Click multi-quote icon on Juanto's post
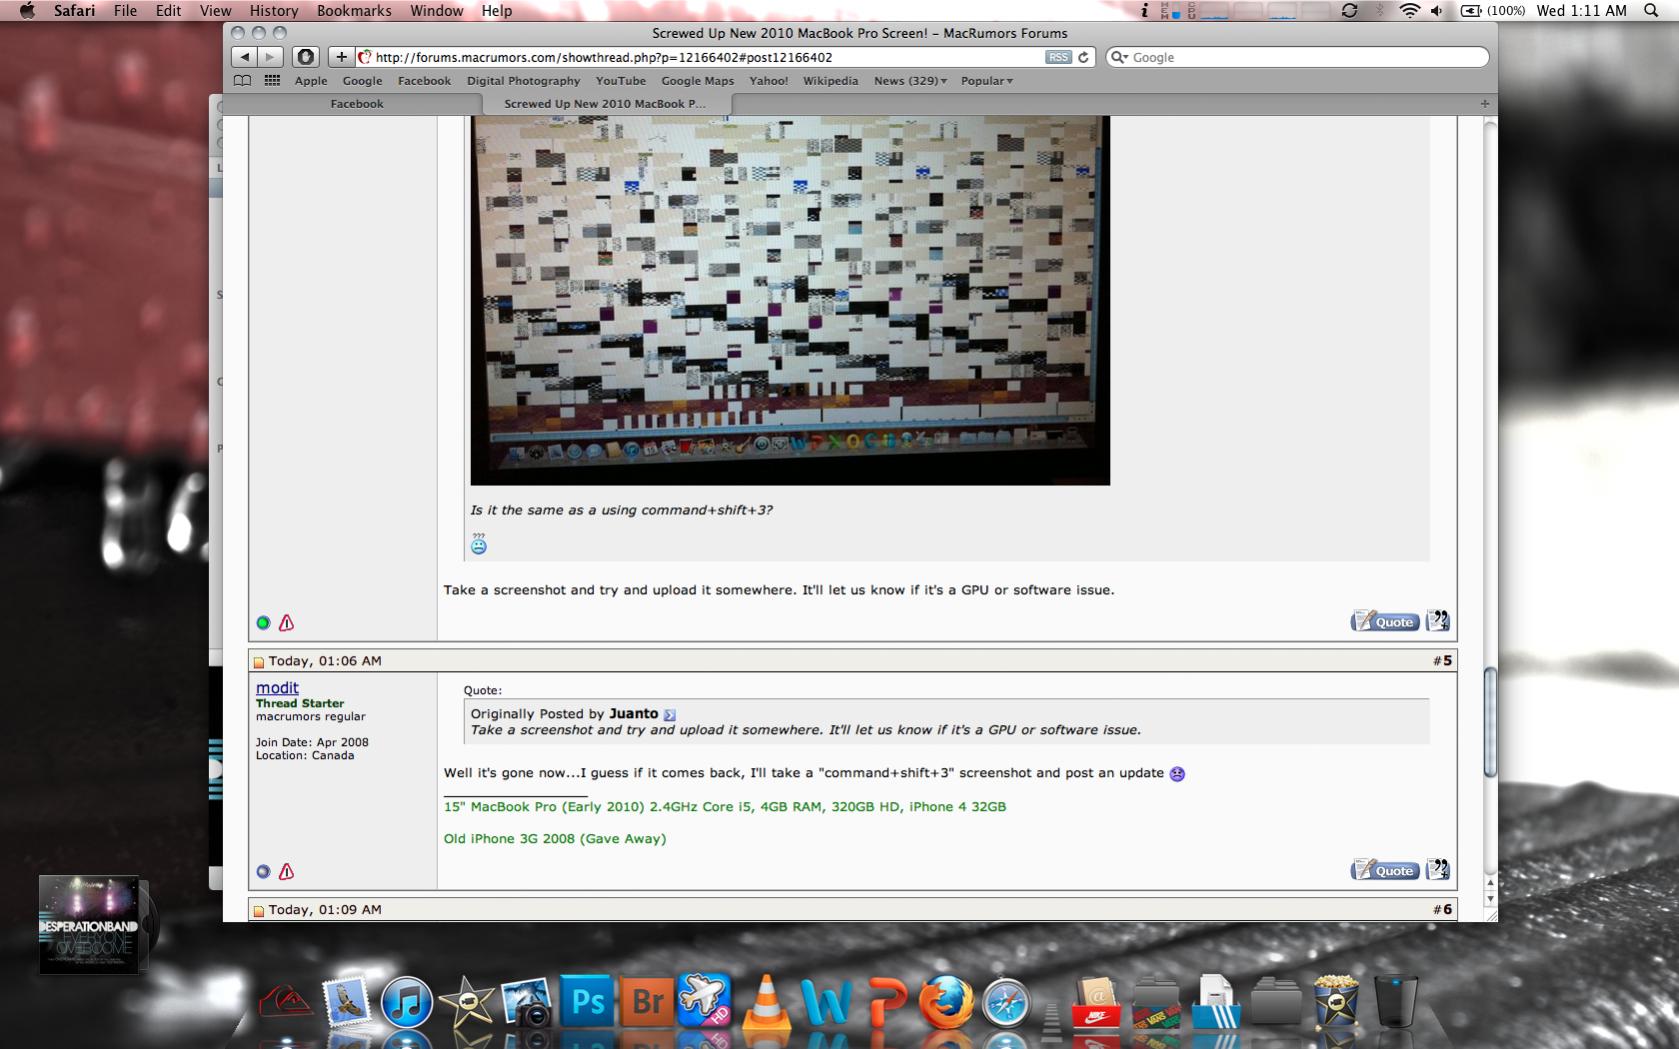1679x1049 pixels. pos(1437,620)
